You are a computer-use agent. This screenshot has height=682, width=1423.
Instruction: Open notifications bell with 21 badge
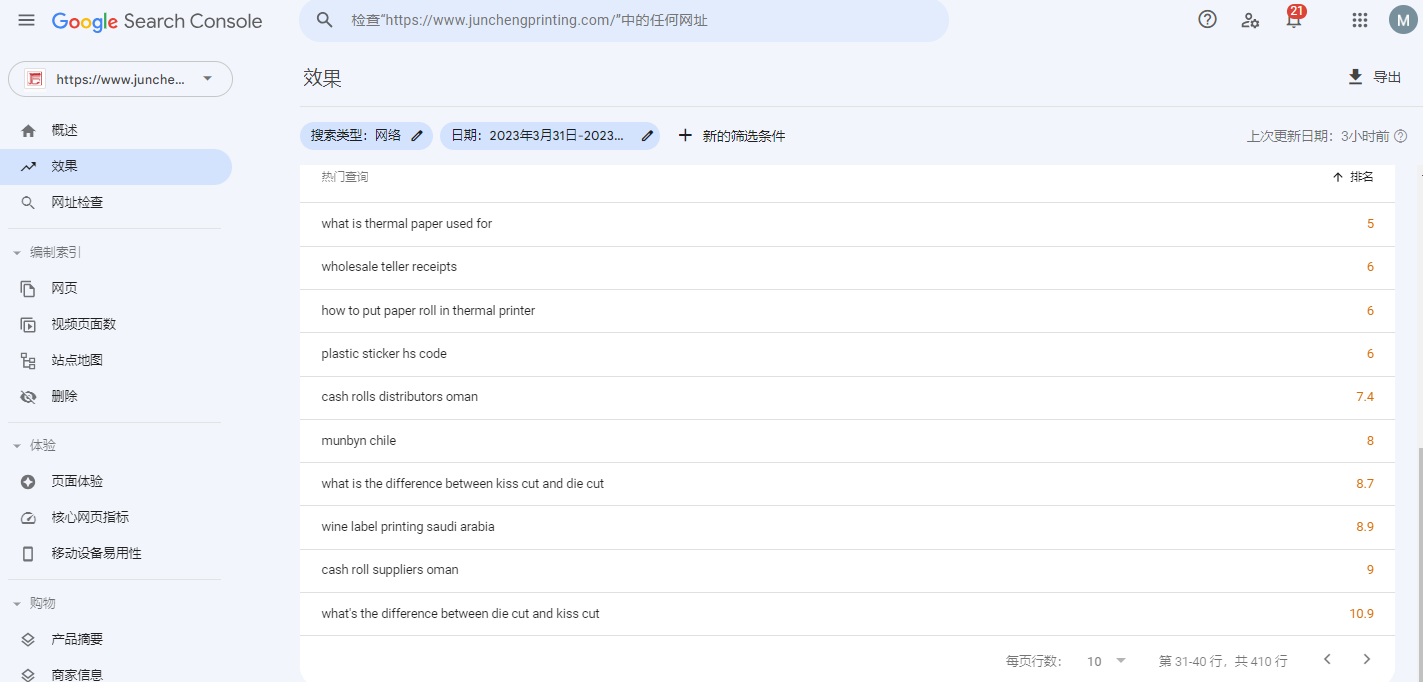[x=1294, y=20]
